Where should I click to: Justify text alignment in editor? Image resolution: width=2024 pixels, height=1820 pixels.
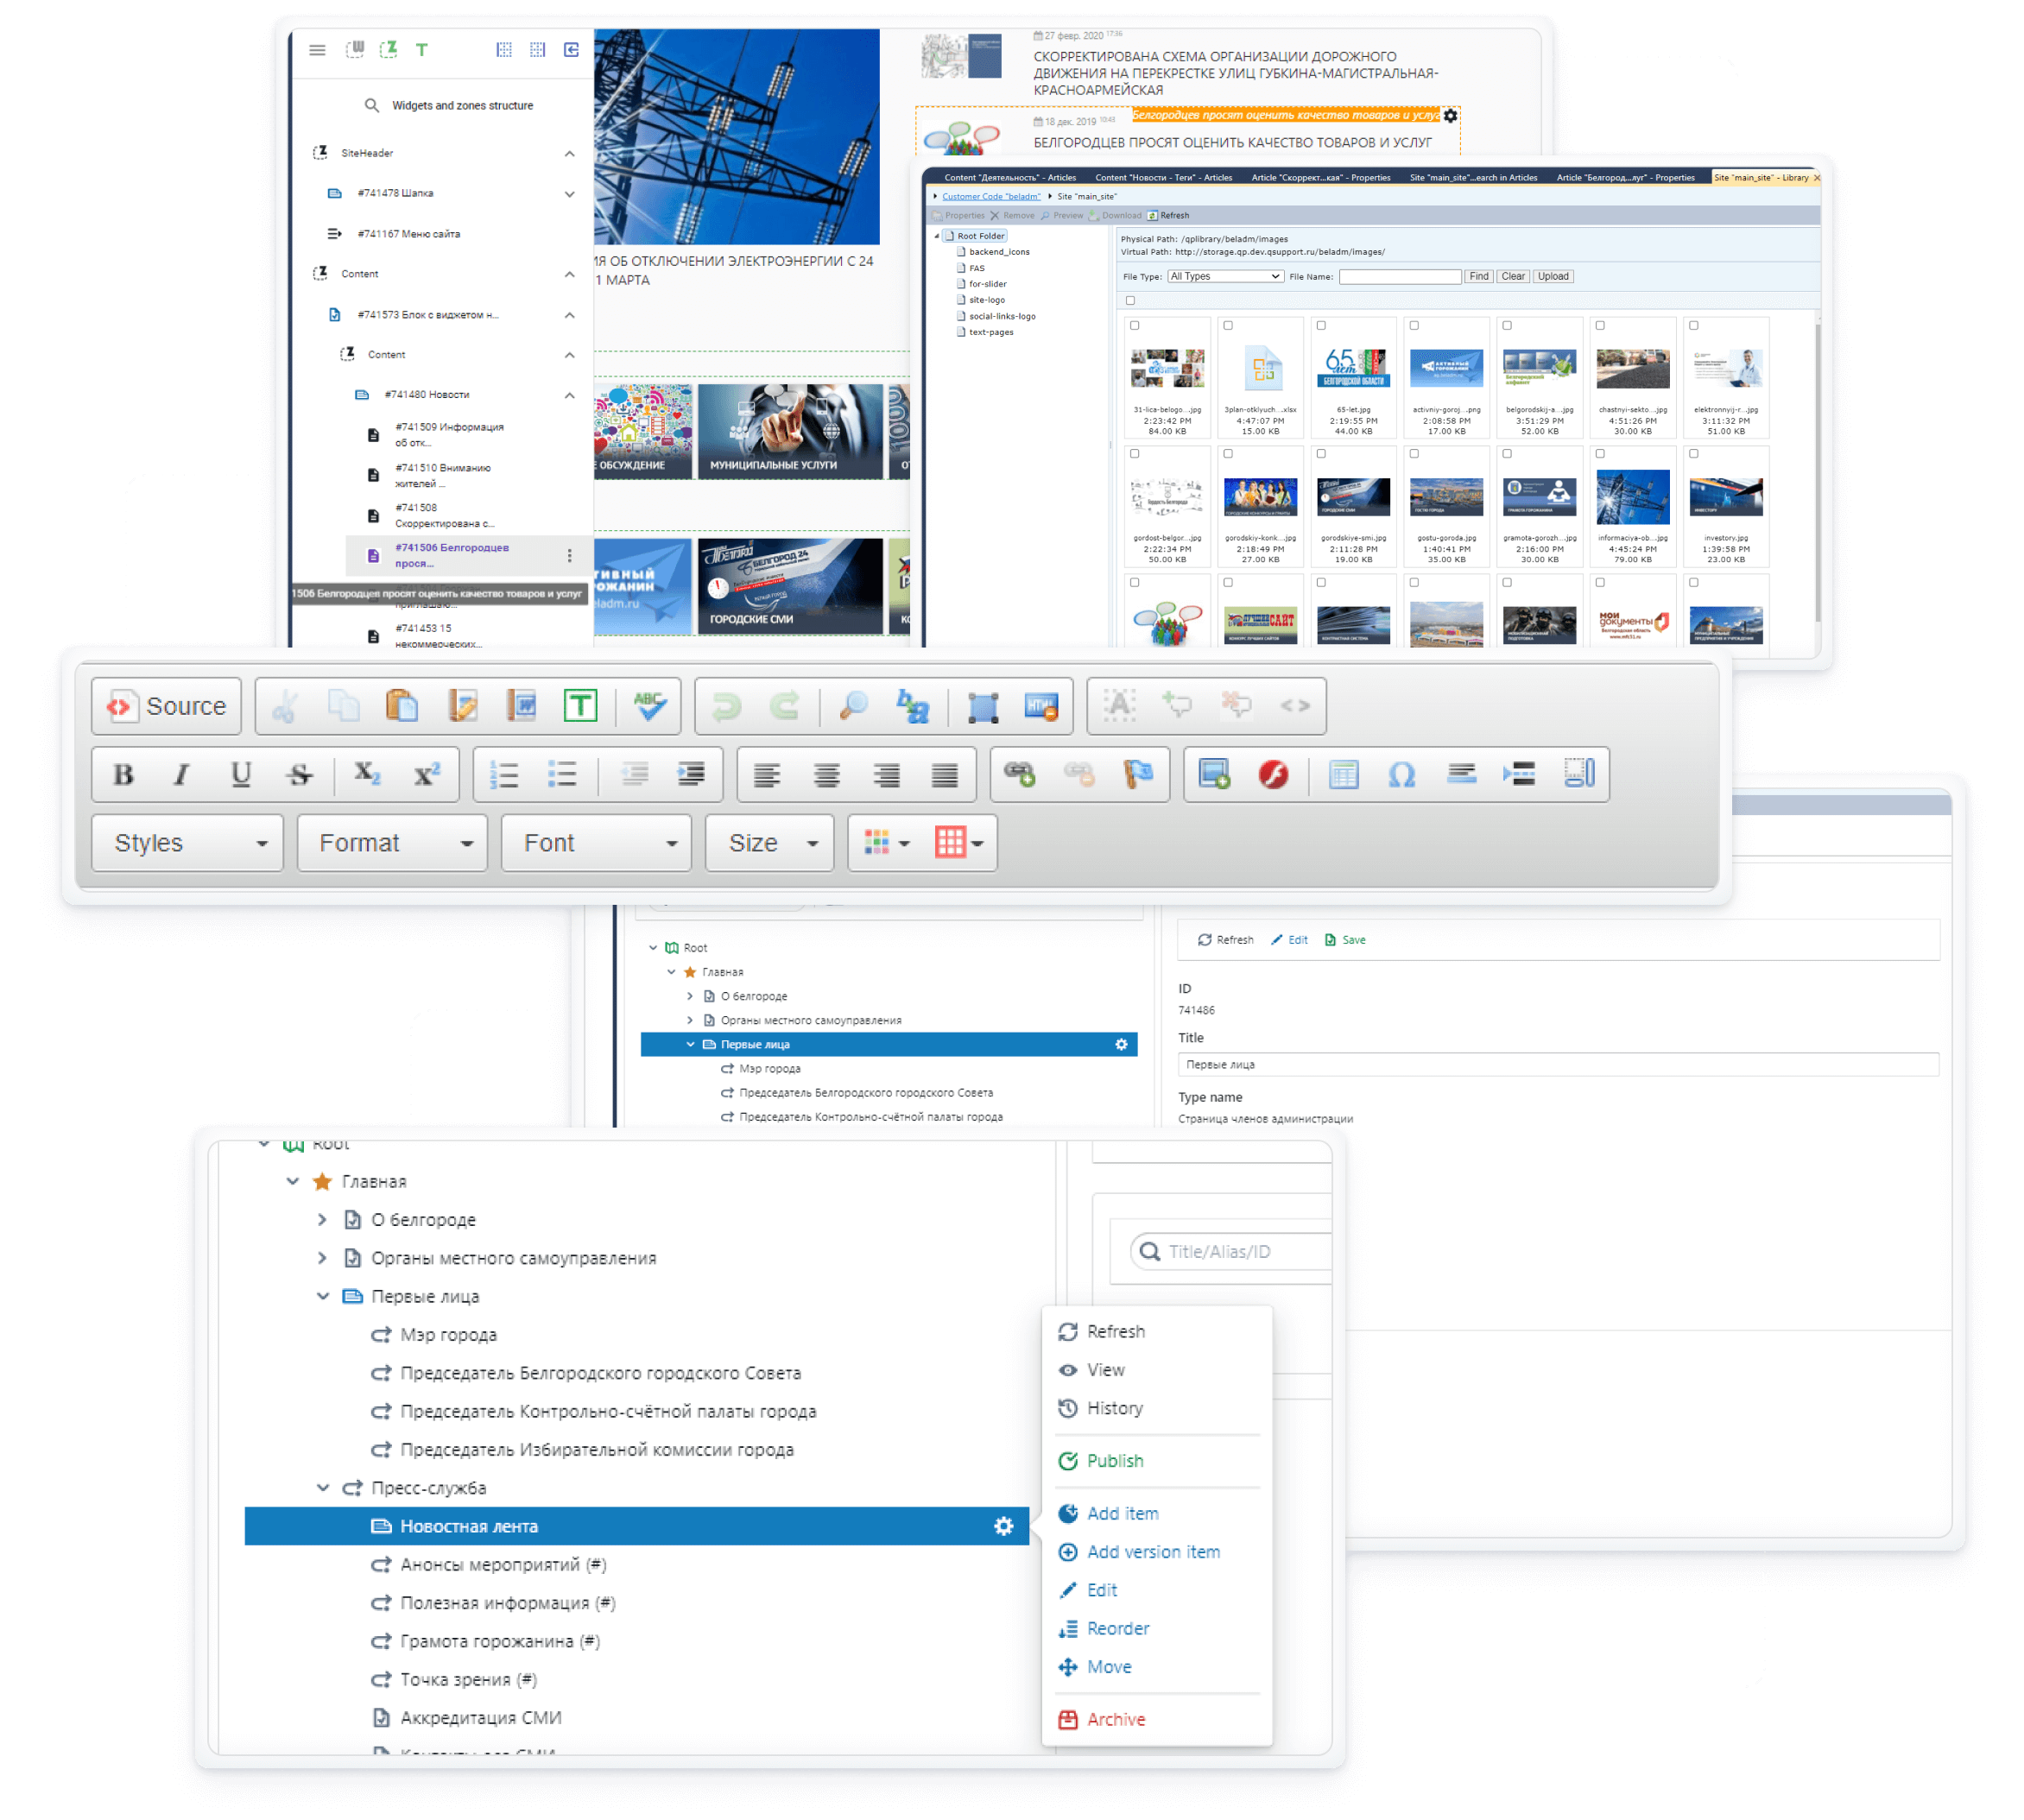[945, 775]
